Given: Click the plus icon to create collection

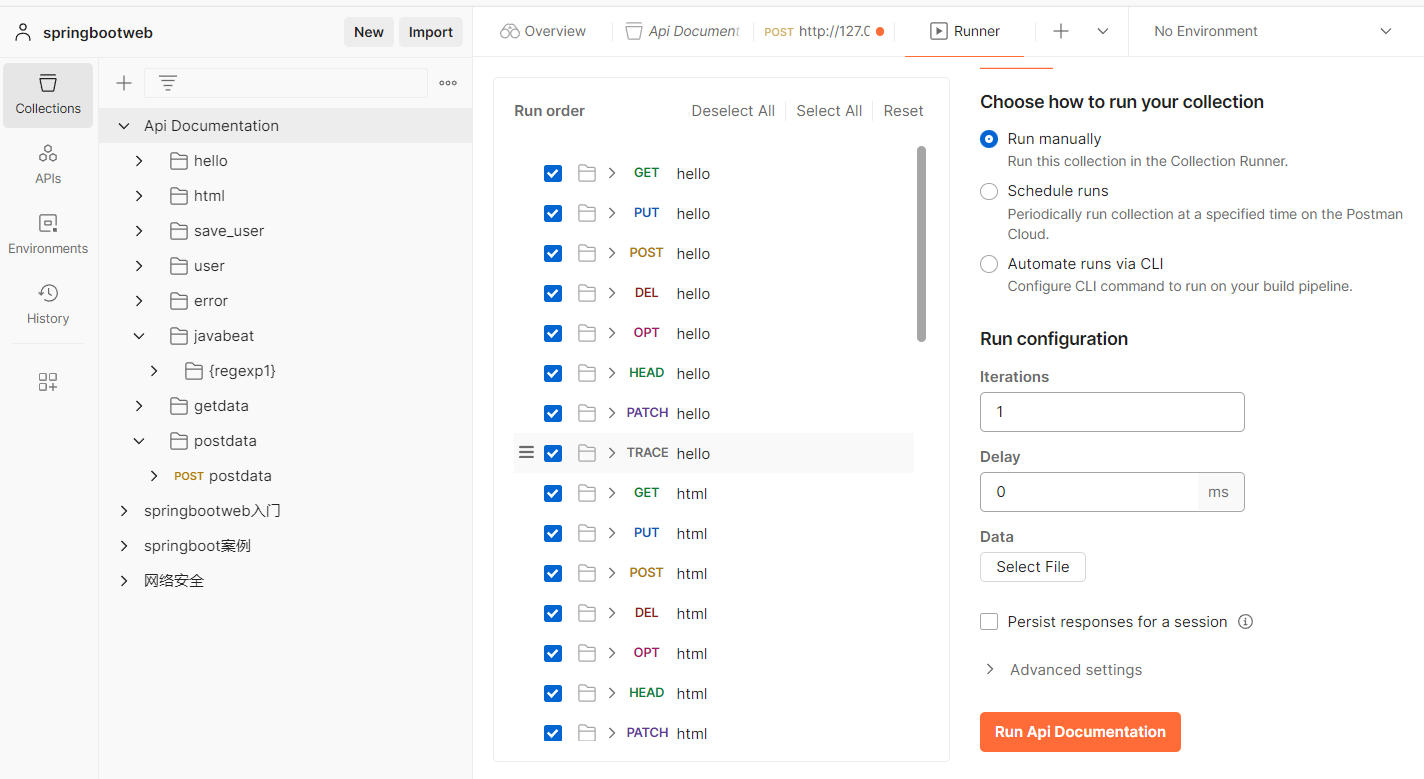Looking at the screenshot, I should click(x=124, y=83).
